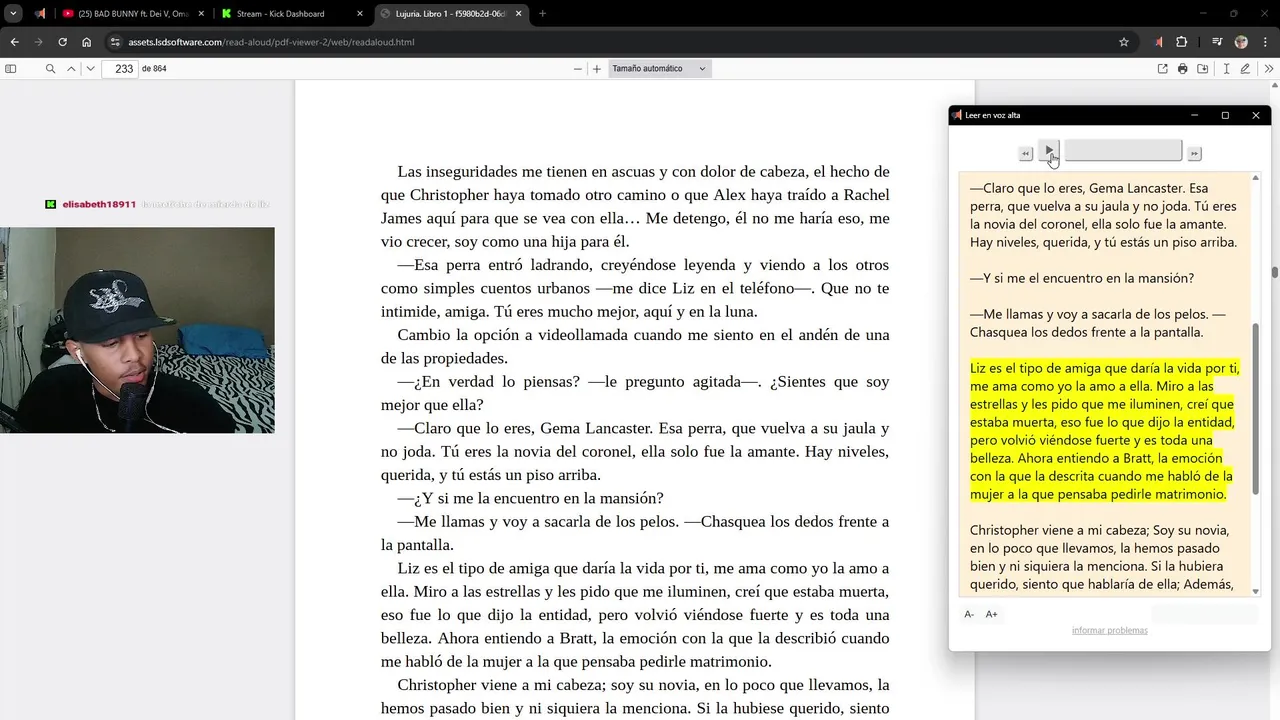Click paragraph 'Christopher viene a mi cabeza' in panel
Image resolution: width=1280 pixels, height=720 pixels.
[x=1103, y=557]
